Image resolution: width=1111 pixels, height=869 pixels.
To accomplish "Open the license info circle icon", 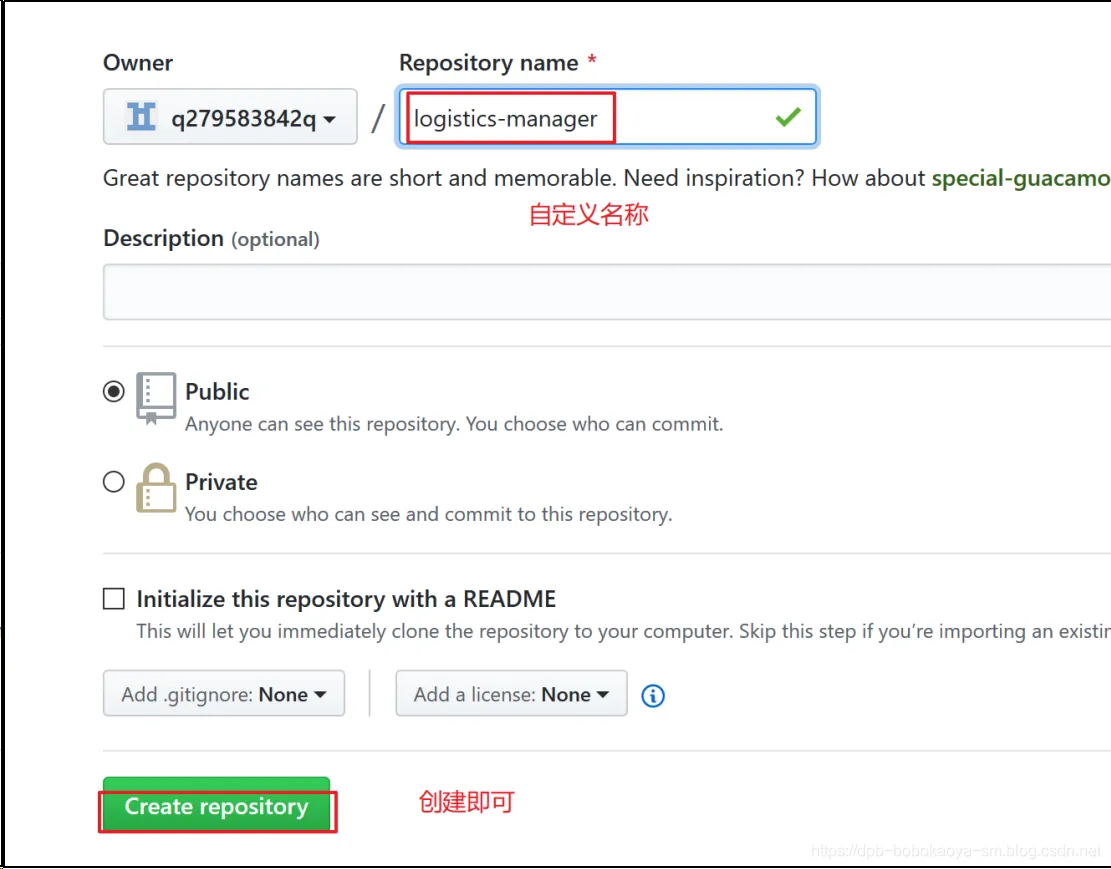I will [653, 695].
